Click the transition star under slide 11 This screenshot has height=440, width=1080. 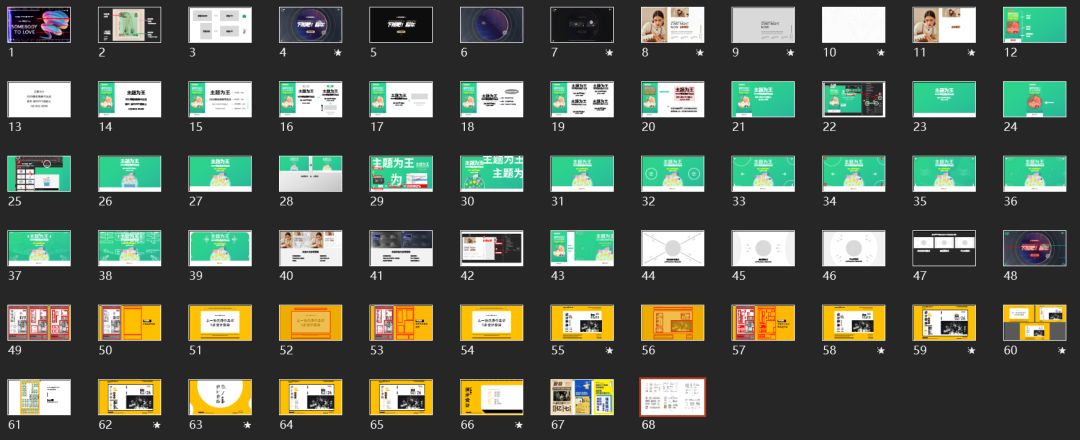pyautogui.click(x=971, y=53)
